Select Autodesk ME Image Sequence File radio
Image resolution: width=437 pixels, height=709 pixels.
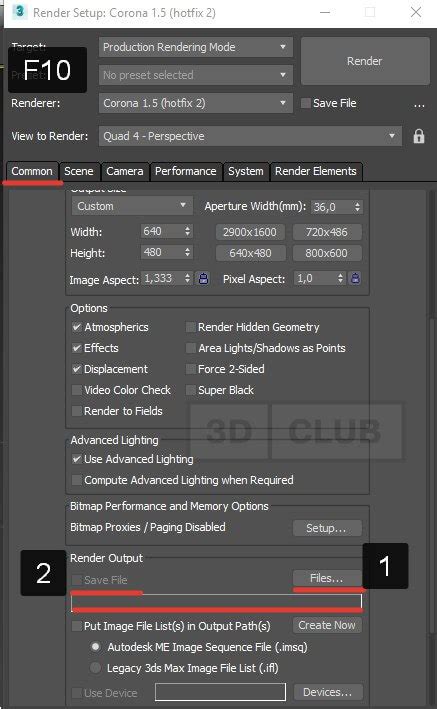coord(95,647)
